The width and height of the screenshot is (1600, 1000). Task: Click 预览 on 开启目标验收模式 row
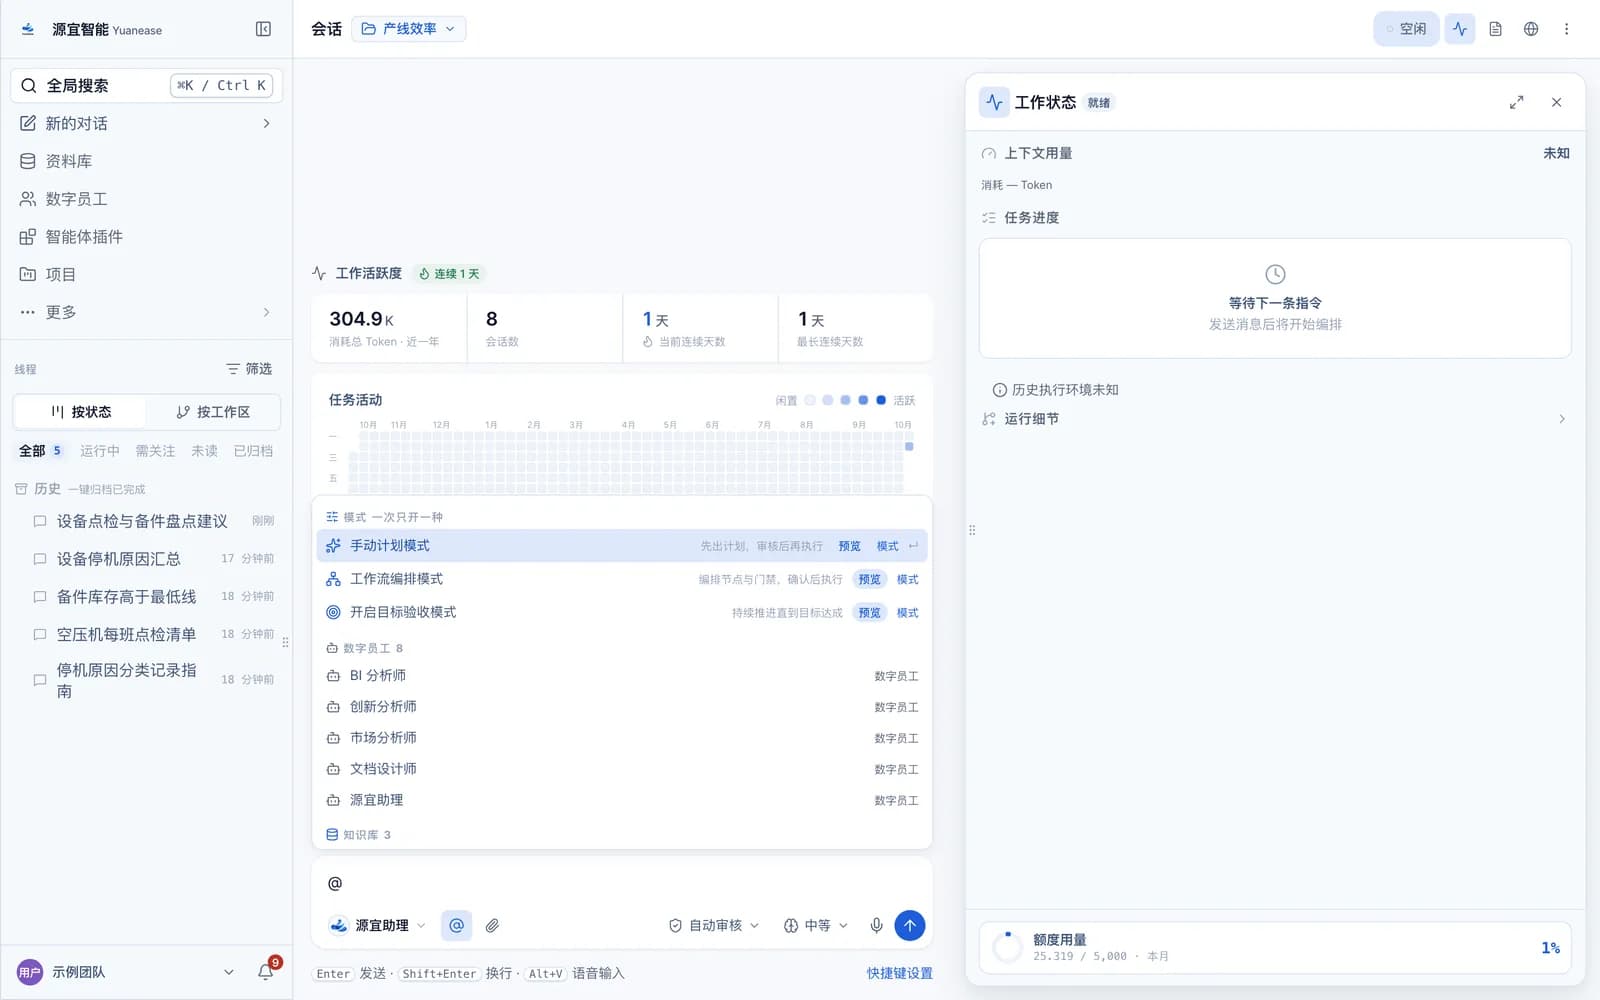pos(869,612)
